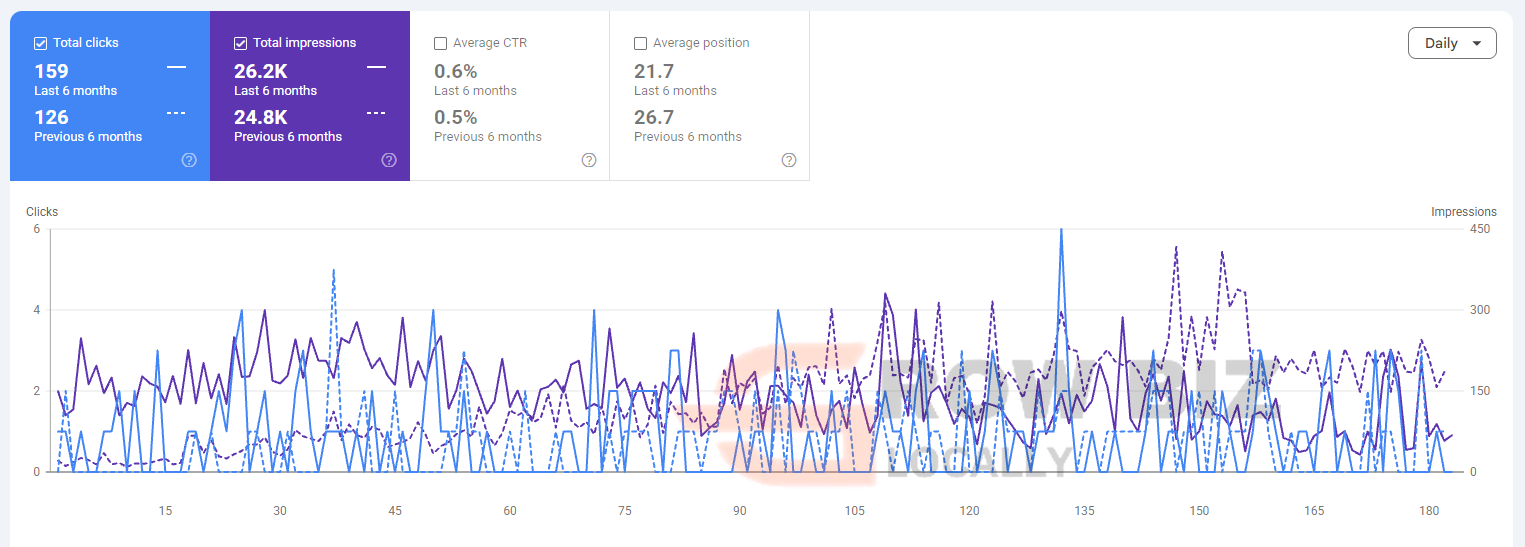
Task: Click day 75 on the x-axis
Action: click(x=625, y=511)
